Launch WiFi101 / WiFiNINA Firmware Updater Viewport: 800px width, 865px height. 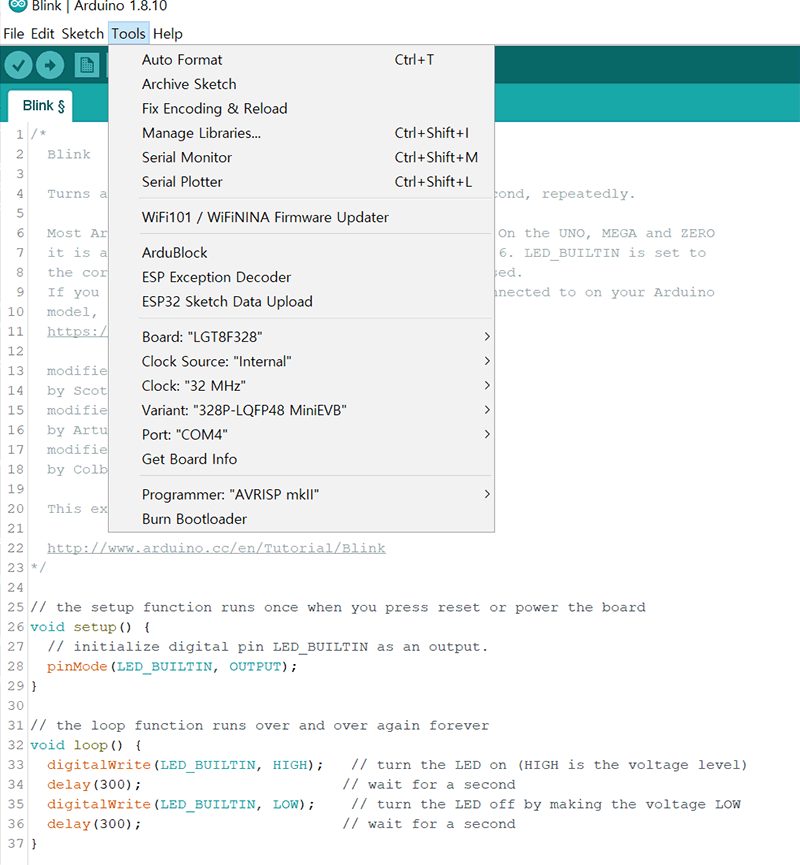[301, 217]
